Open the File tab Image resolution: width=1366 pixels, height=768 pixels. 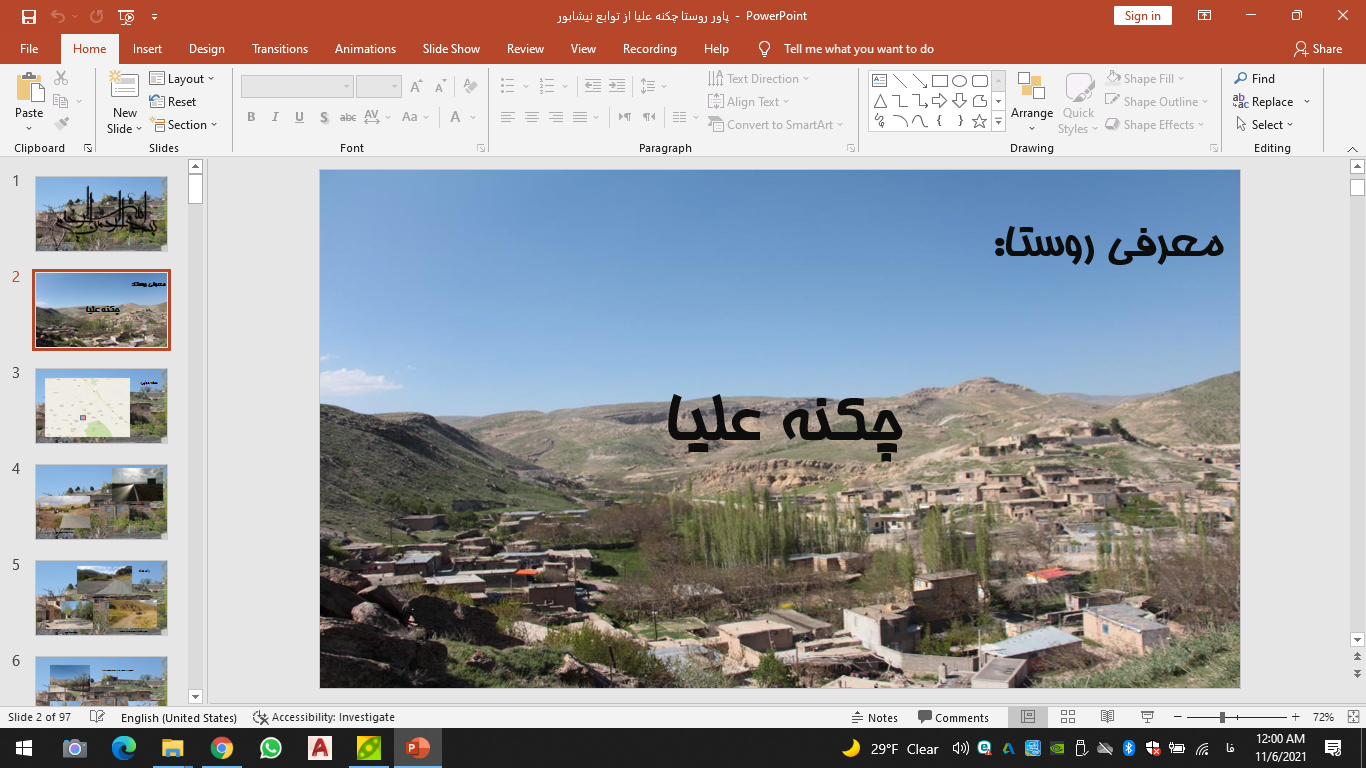click(x=29, y=48)
